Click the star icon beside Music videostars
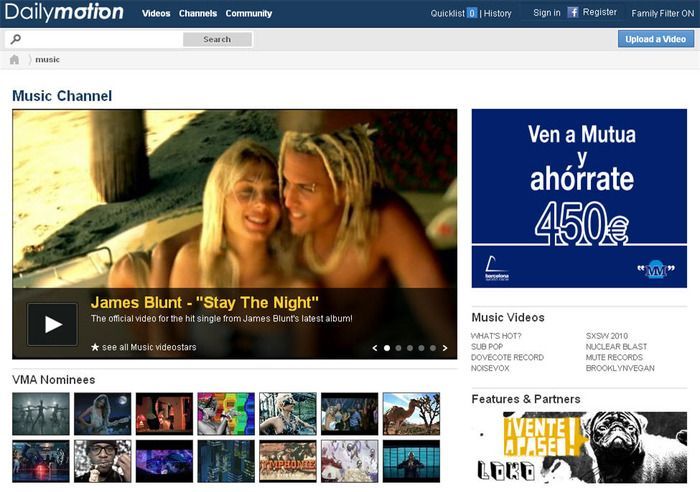The height and width of the screenshot is (492, 700). click(95, 347)
